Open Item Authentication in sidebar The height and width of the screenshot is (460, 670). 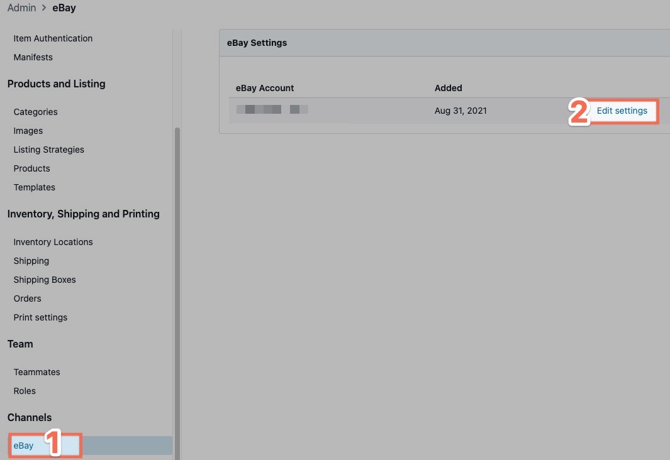[x=53, y=38]
